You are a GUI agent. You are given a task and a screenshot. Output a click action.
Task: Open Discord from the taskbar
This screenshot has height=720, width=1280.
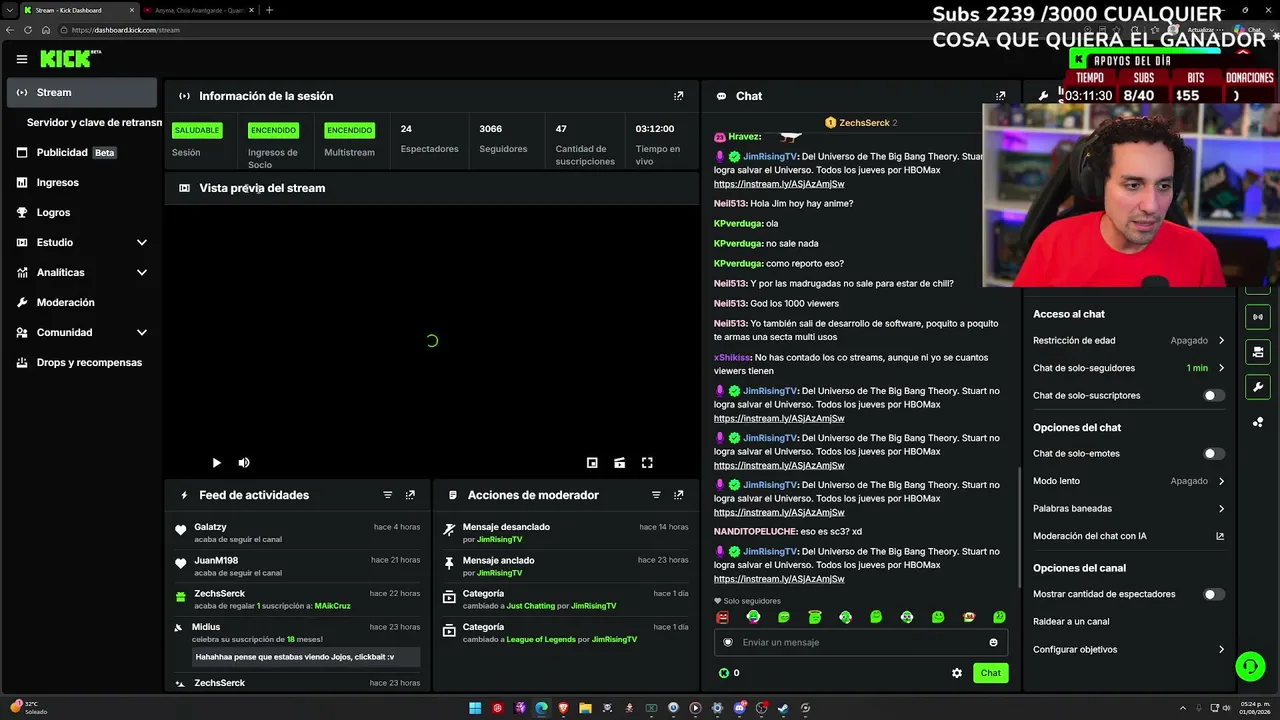click(x=739, y=708)
